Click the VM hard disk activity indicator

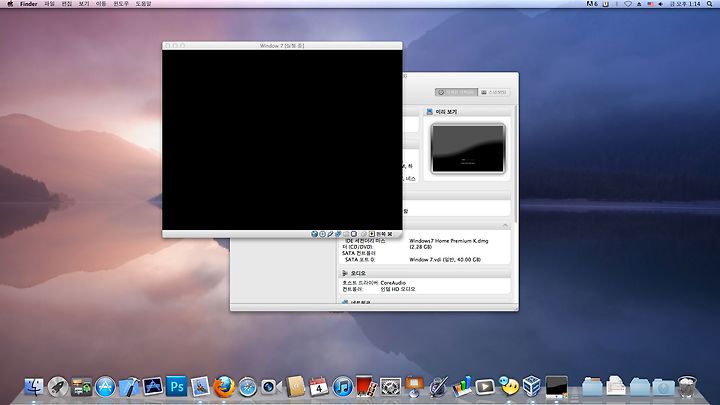tap(315, 234)
